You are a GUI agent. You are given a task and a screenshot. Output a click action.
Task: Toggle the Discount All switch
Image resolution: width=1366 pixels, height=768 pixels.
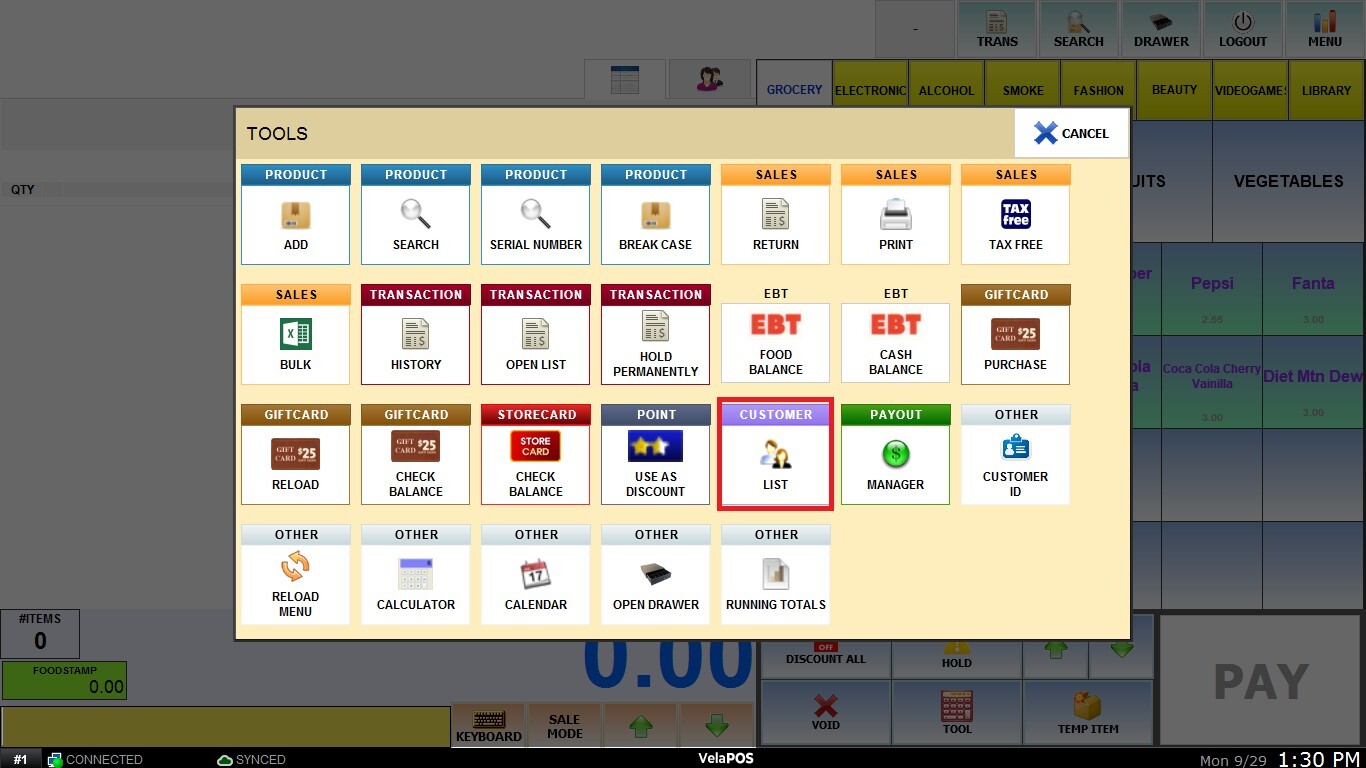[825, 654]
